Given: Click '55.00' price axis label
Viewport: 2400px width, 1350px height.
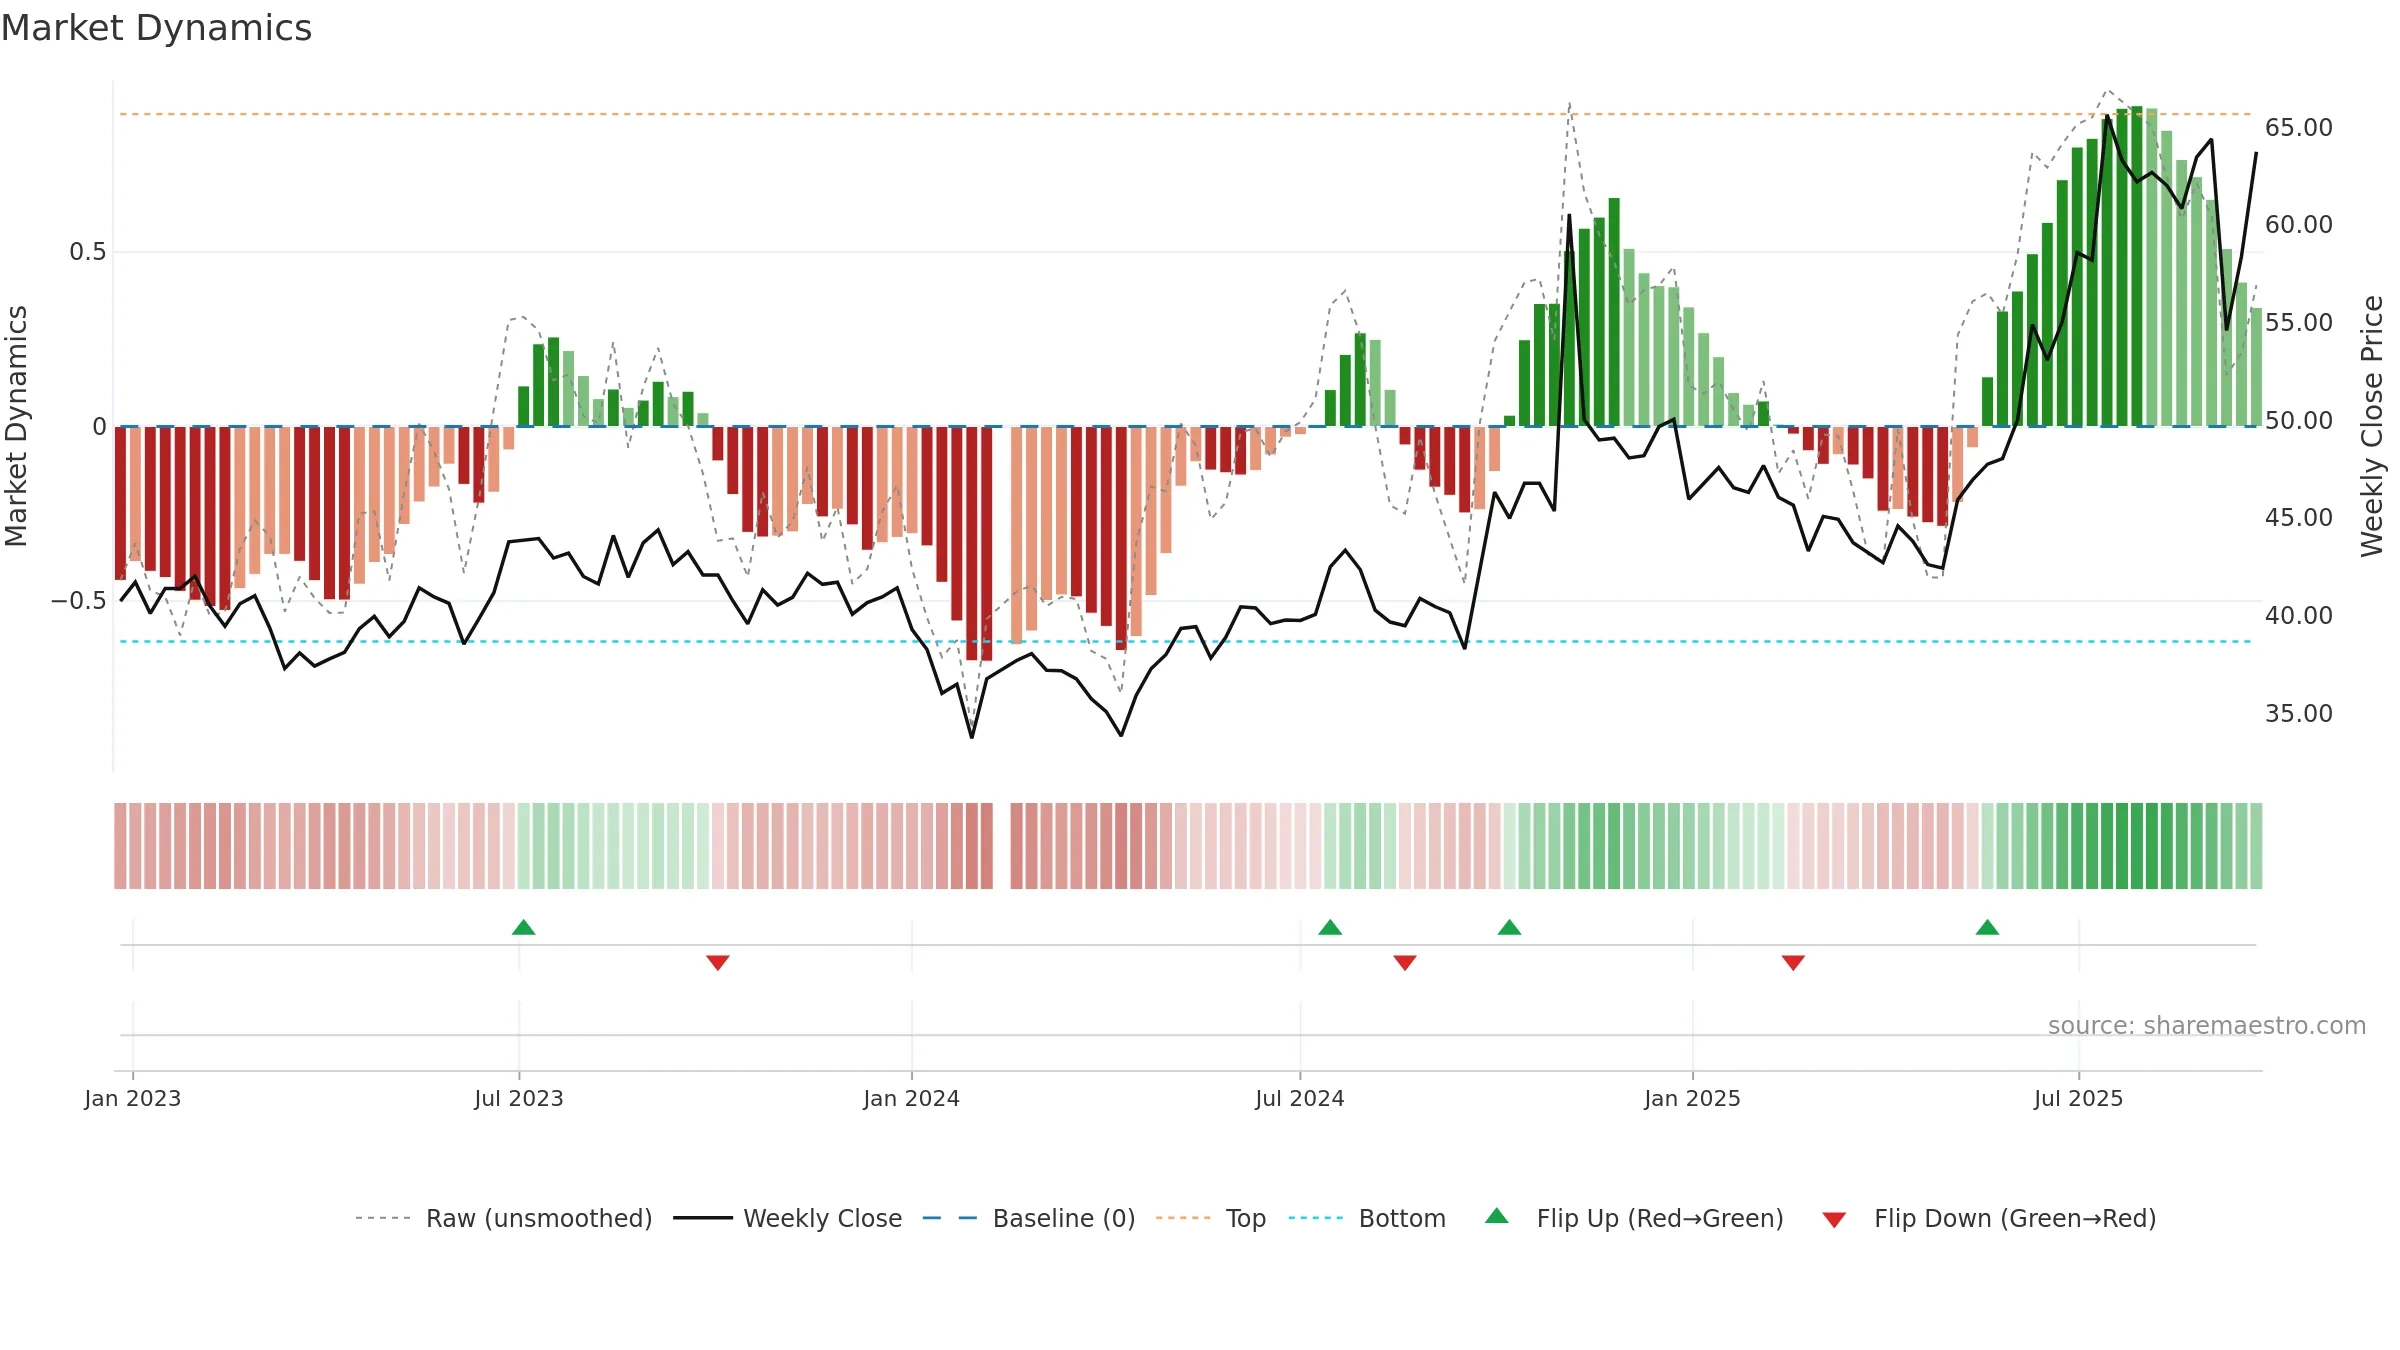Looking at the screenshot, I should coord(2299,323).
